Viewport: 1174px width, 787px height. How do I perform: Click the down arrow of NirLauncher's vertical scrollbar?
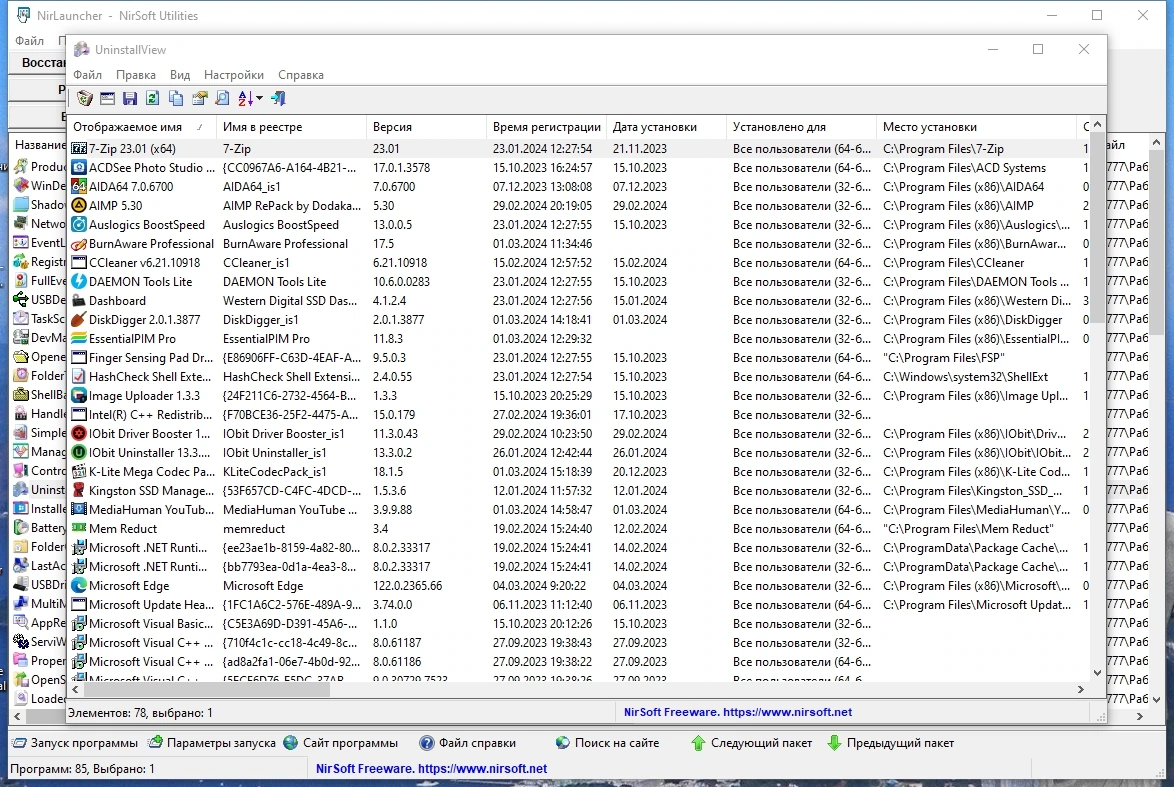(x=1156, y=699)
